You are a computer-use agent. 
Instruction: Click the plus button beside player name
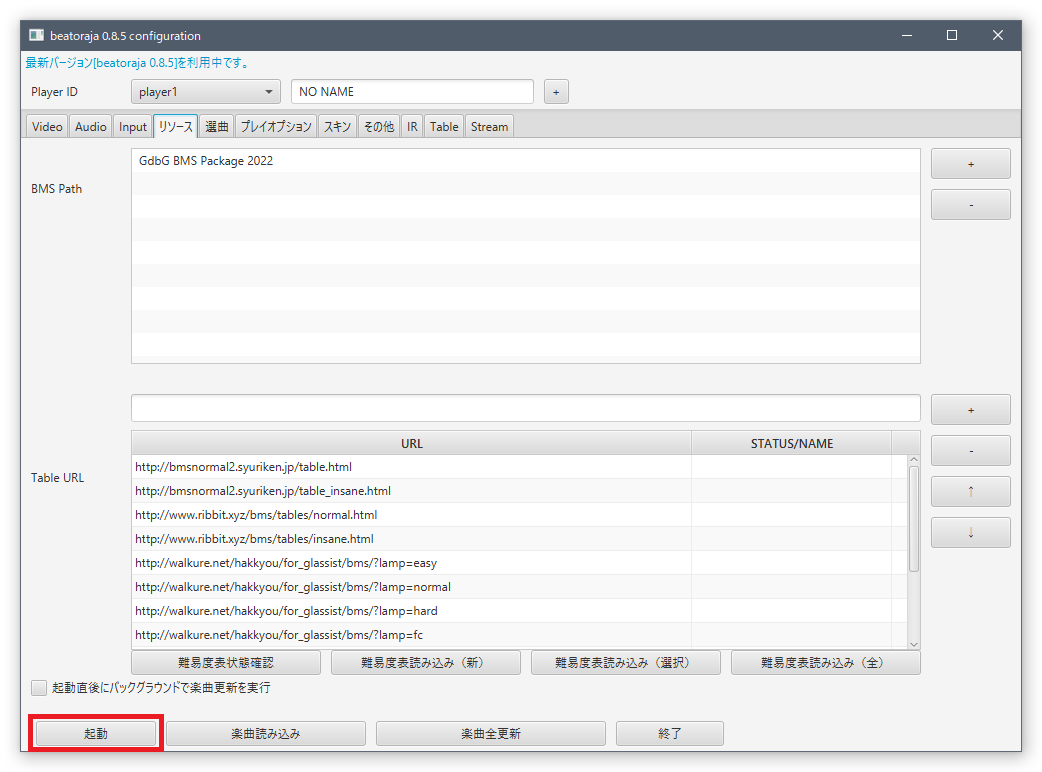click(556, 92)
